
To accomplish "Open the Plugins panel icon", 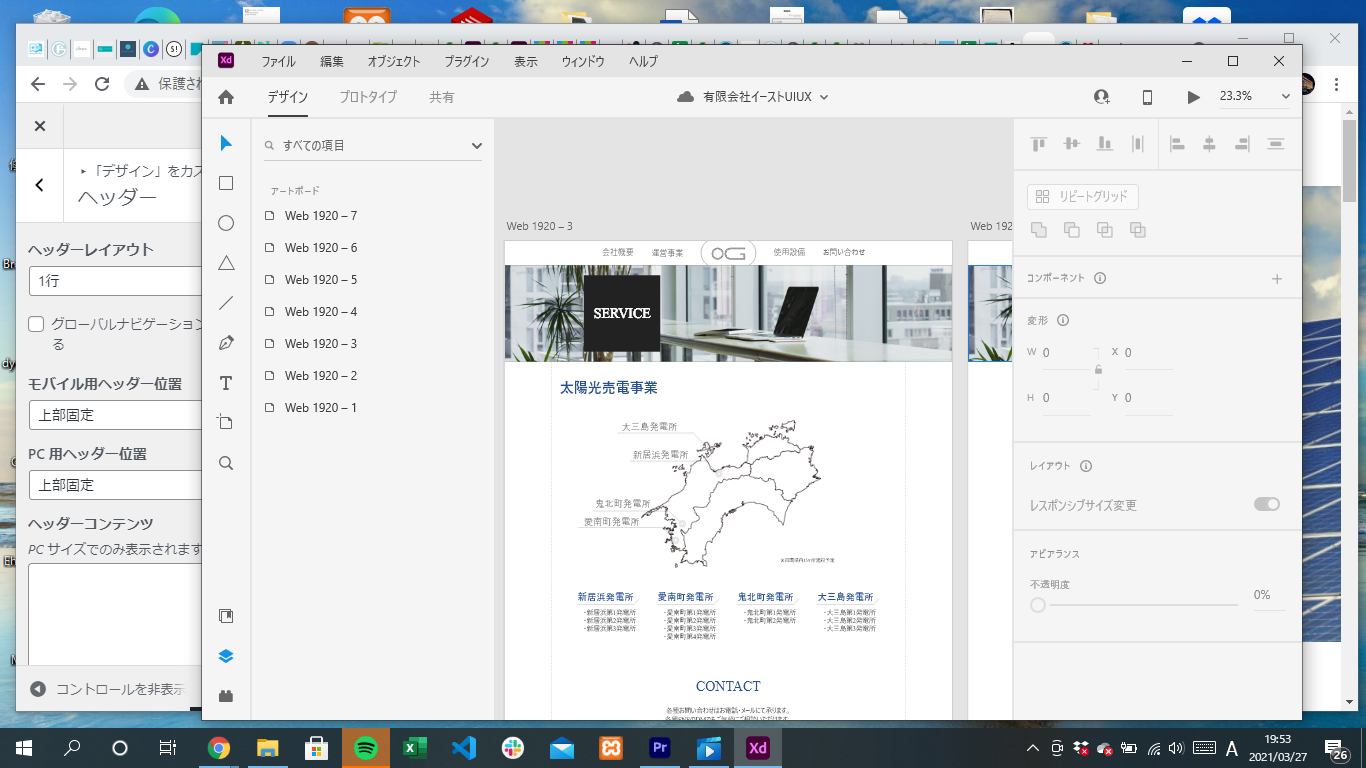I will pyautogui.click(x=226, y=696).
